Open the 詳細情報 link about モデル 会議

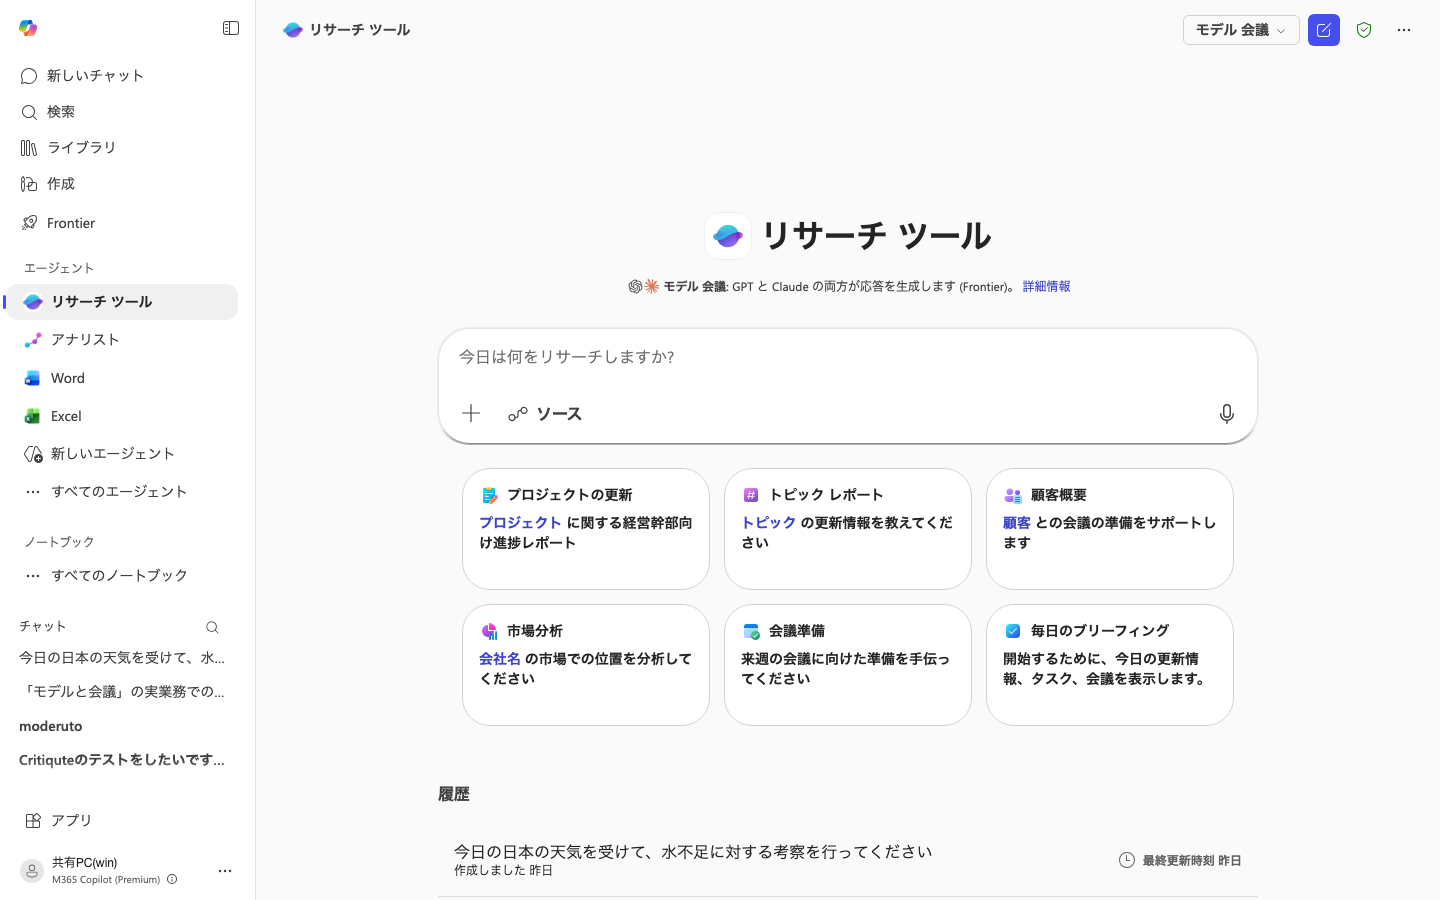pos(1046,286)
